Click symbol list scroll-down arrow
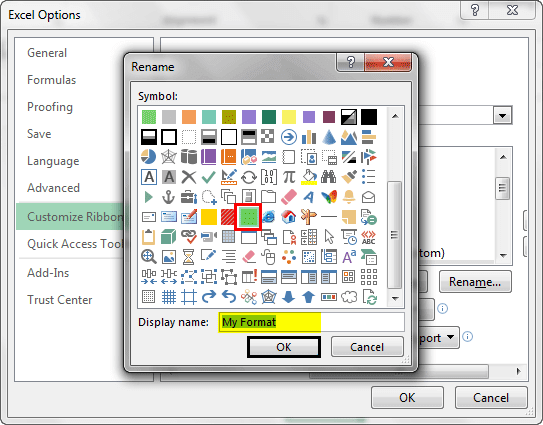Image resolution: width=543 pixels, height=425 pixels. click(395, 298)
